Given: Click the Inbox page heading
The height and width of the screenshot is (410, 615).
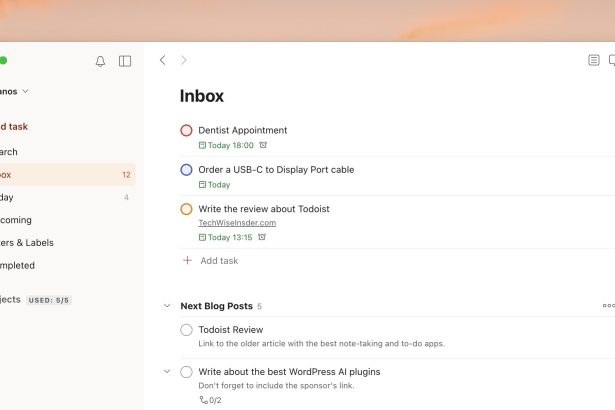Looking at the screenshot, I should pos(202,96).
